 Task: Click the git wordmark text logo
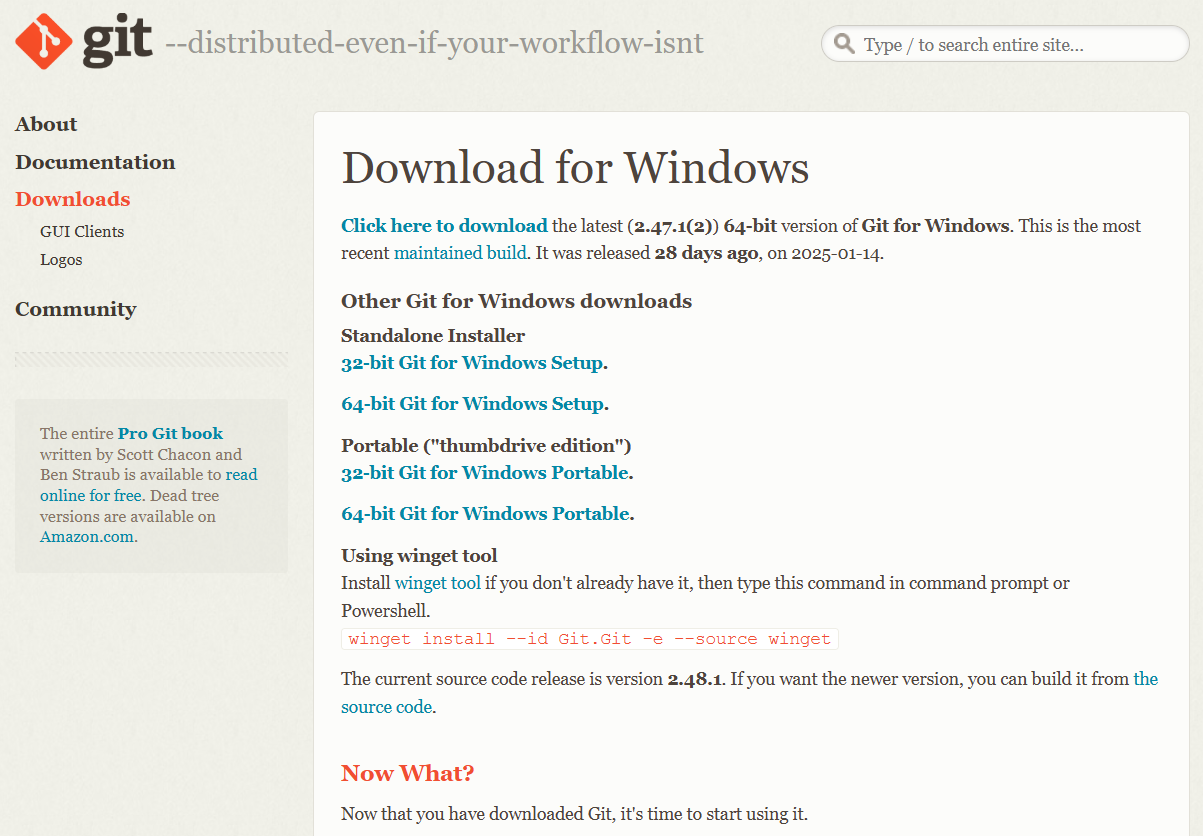[117, 41]
